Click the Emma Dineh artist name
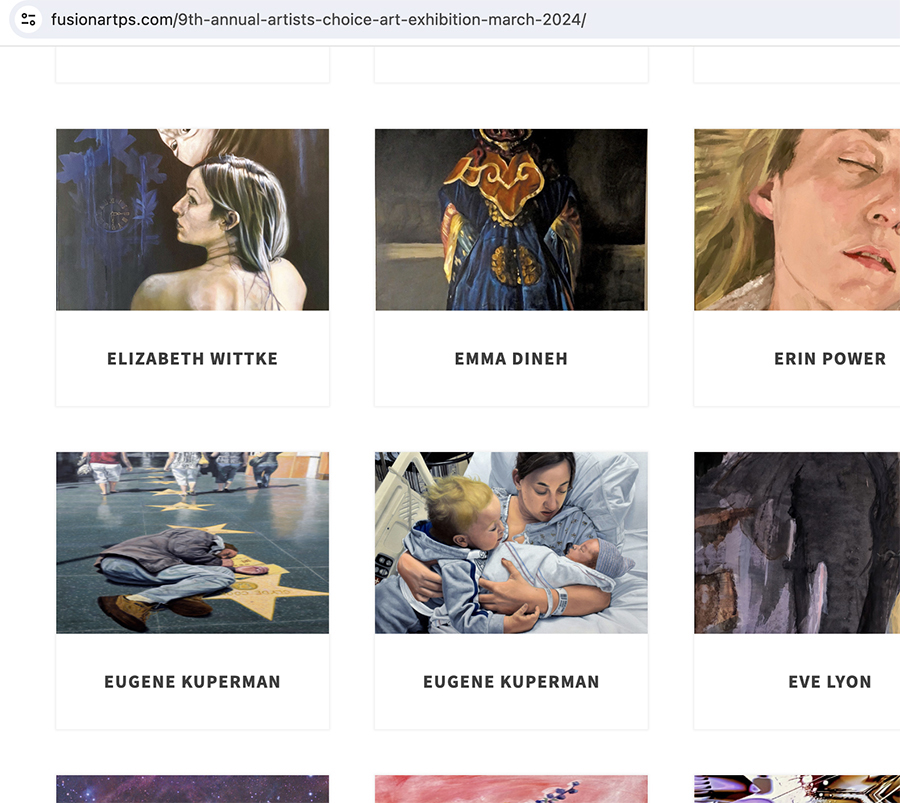This screenshot has height=803, width=900. tap(511, 359)
